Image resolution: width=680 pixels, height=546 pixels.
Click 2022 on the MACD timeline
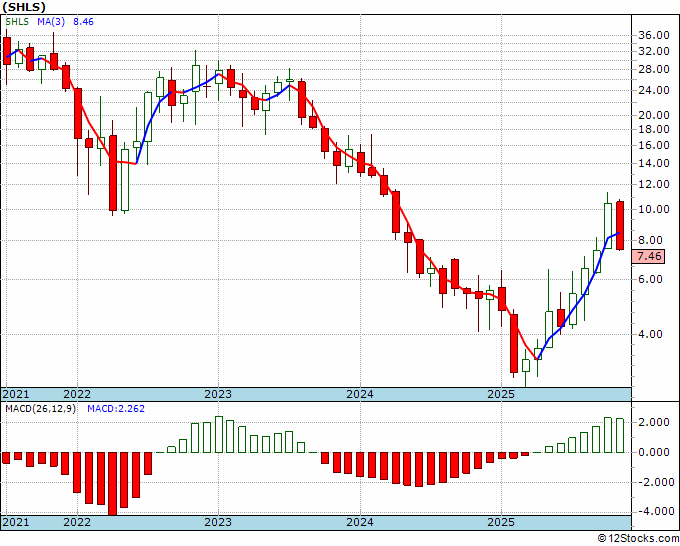pyautogui.click(x=77, y=522)
